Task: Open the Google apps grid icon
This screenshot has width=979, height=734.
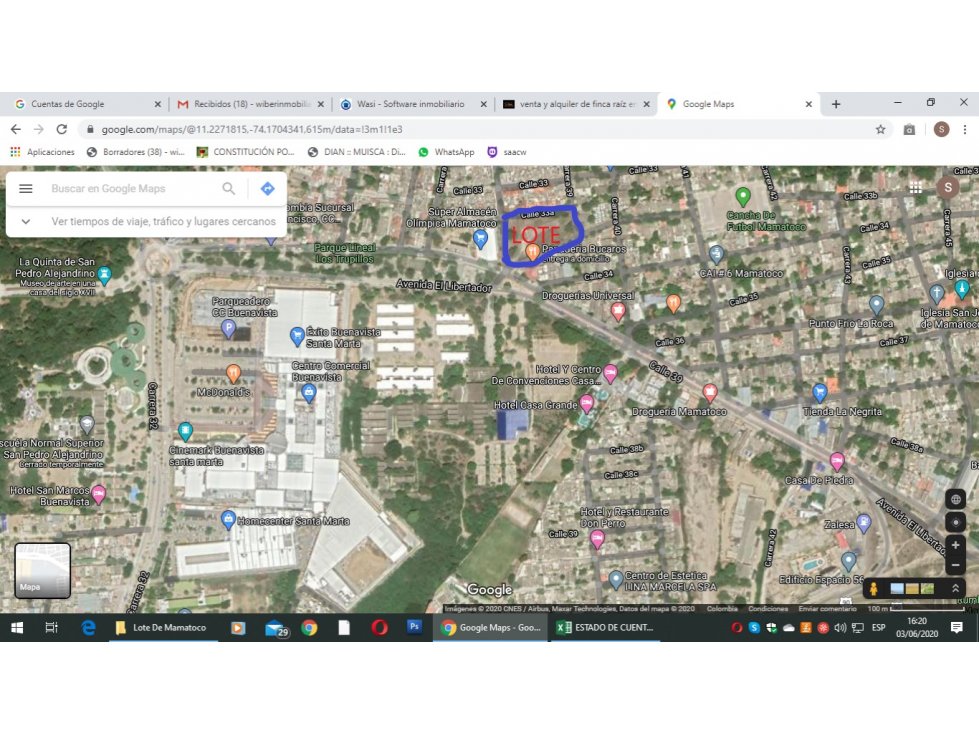Action: coord(915,188)
